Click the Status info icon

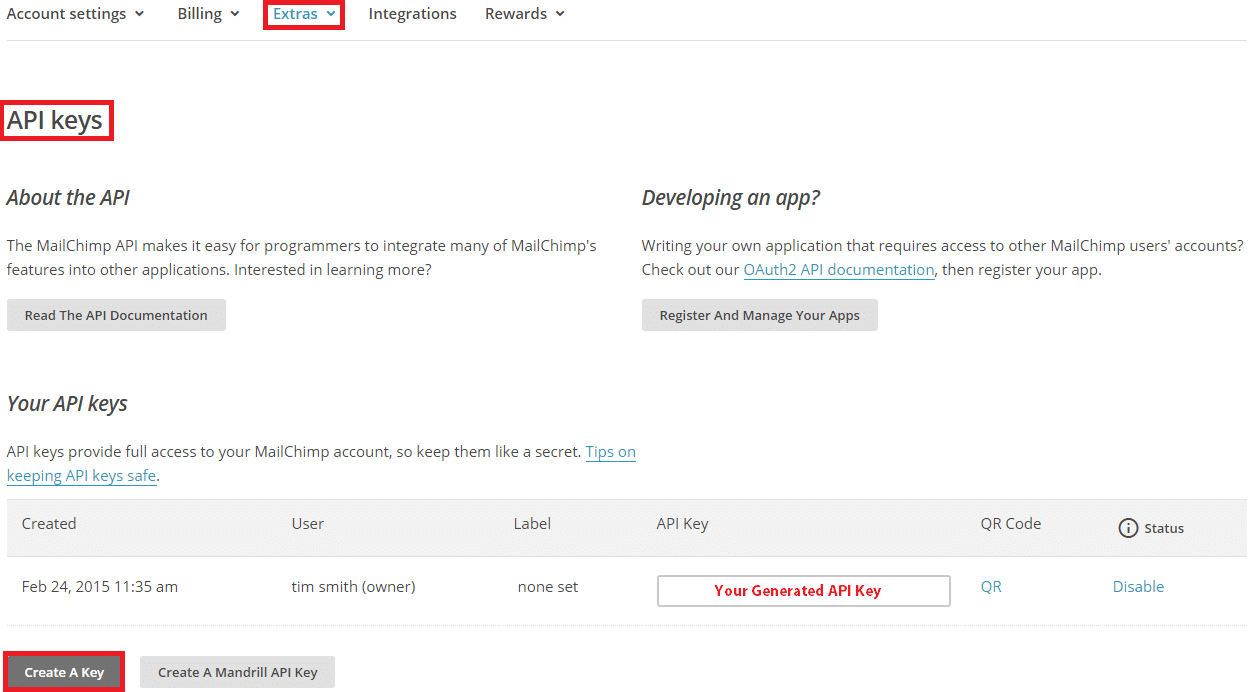[x=1128, y=528]
